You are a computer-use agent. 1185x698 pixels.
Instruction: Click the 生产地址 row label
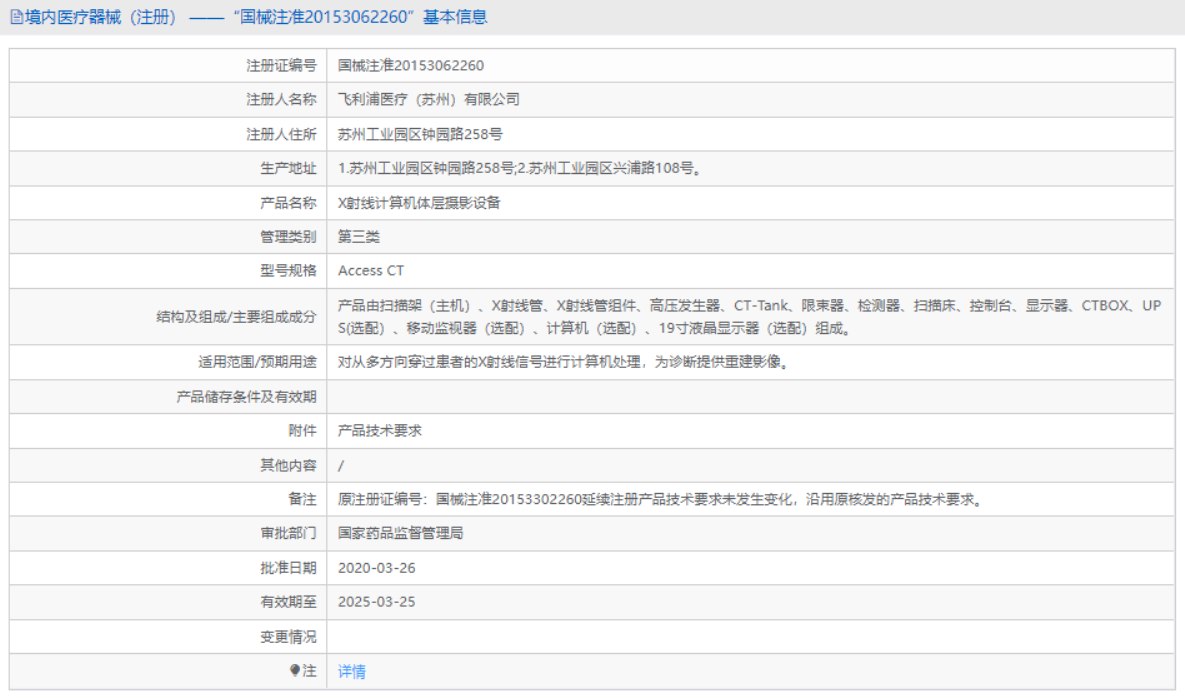[288, 168]
